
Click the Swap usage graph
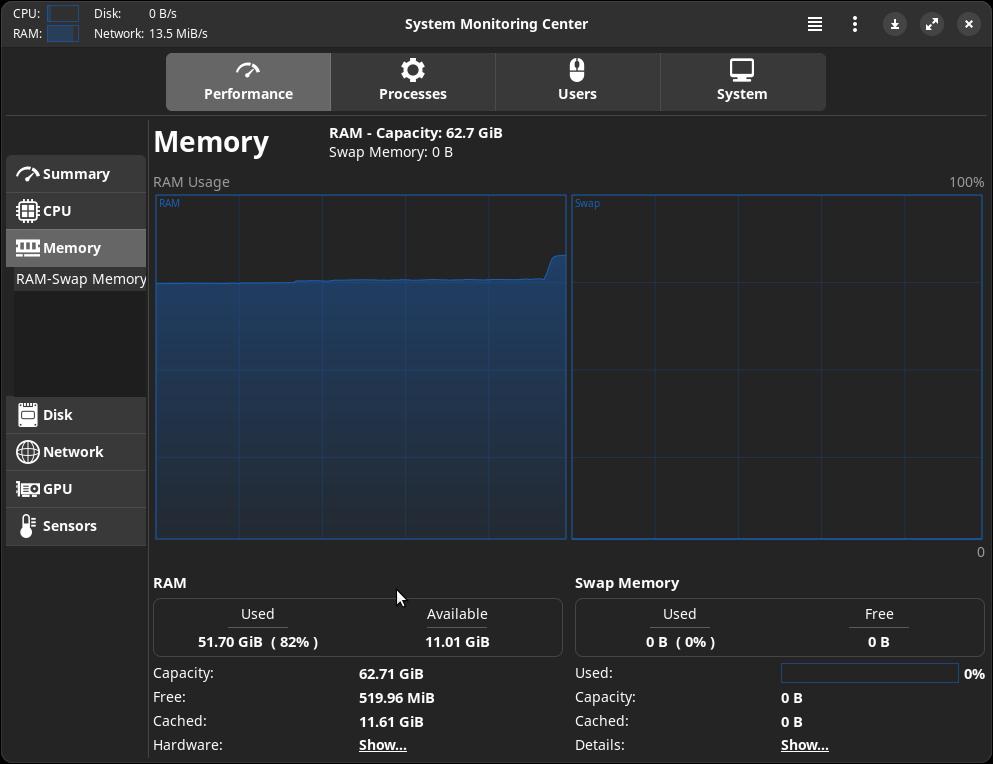pos(776,367)
